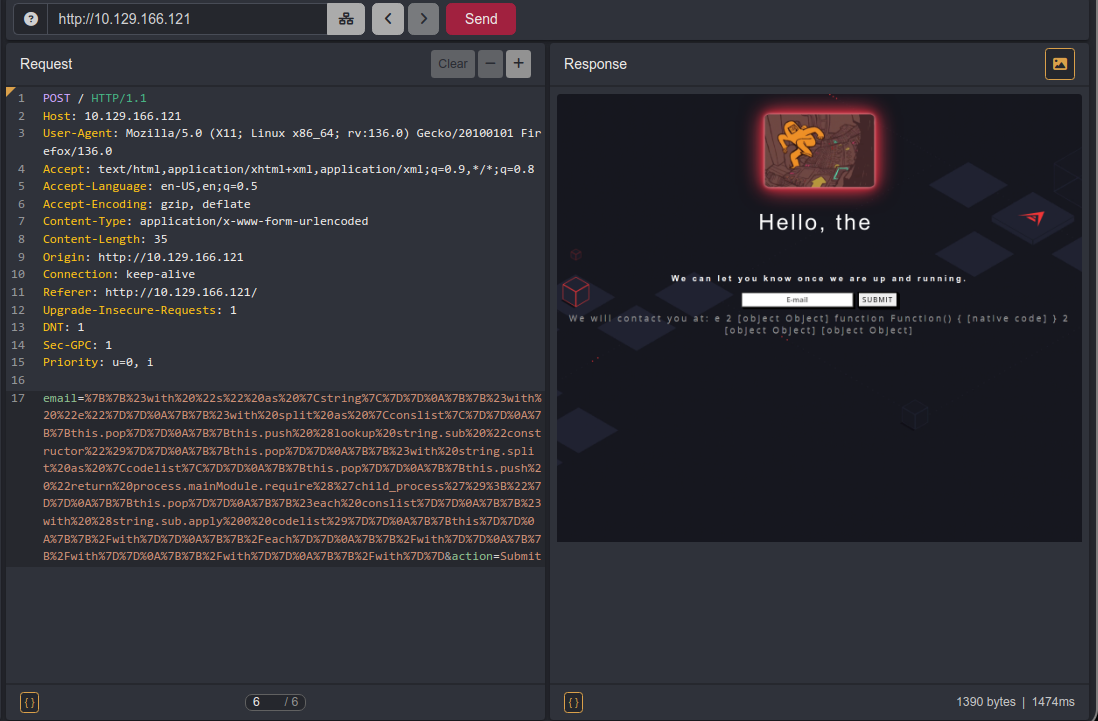Edit the request page number field
Viewport: 1098px width, 721px height.
(x=265, y=701)
